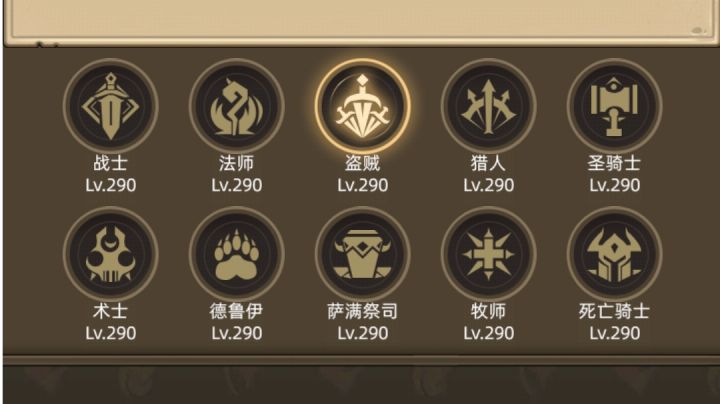The height and width of the screenshot is (404, 720).
Task: Select the Paladin (圣骑士) hammer icon
Action: (614, 106)
